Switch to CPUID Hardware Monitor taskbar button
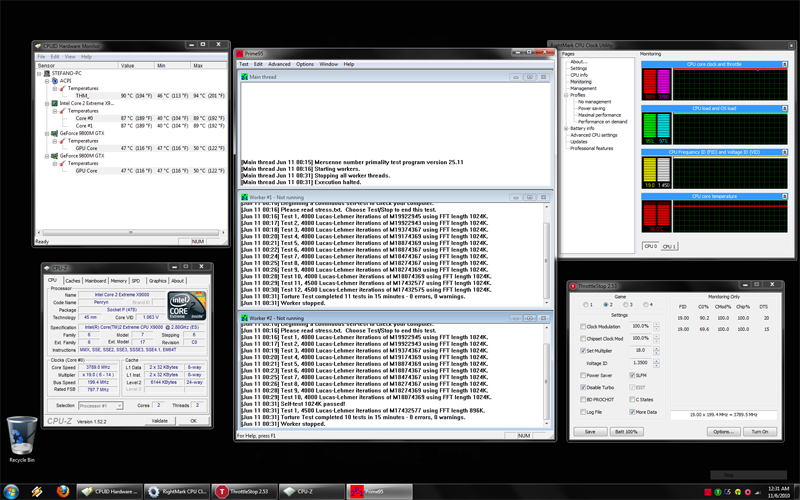 pyautogui.click(x=109, y=492)
